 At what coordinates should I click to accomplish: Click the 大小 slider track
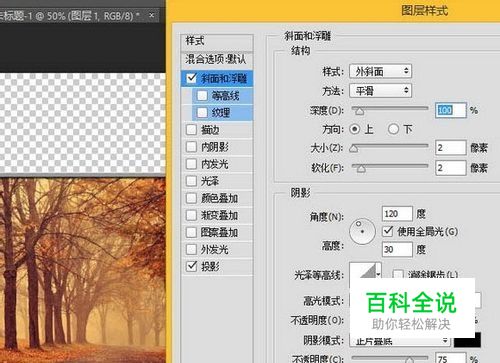click(390, 146)
